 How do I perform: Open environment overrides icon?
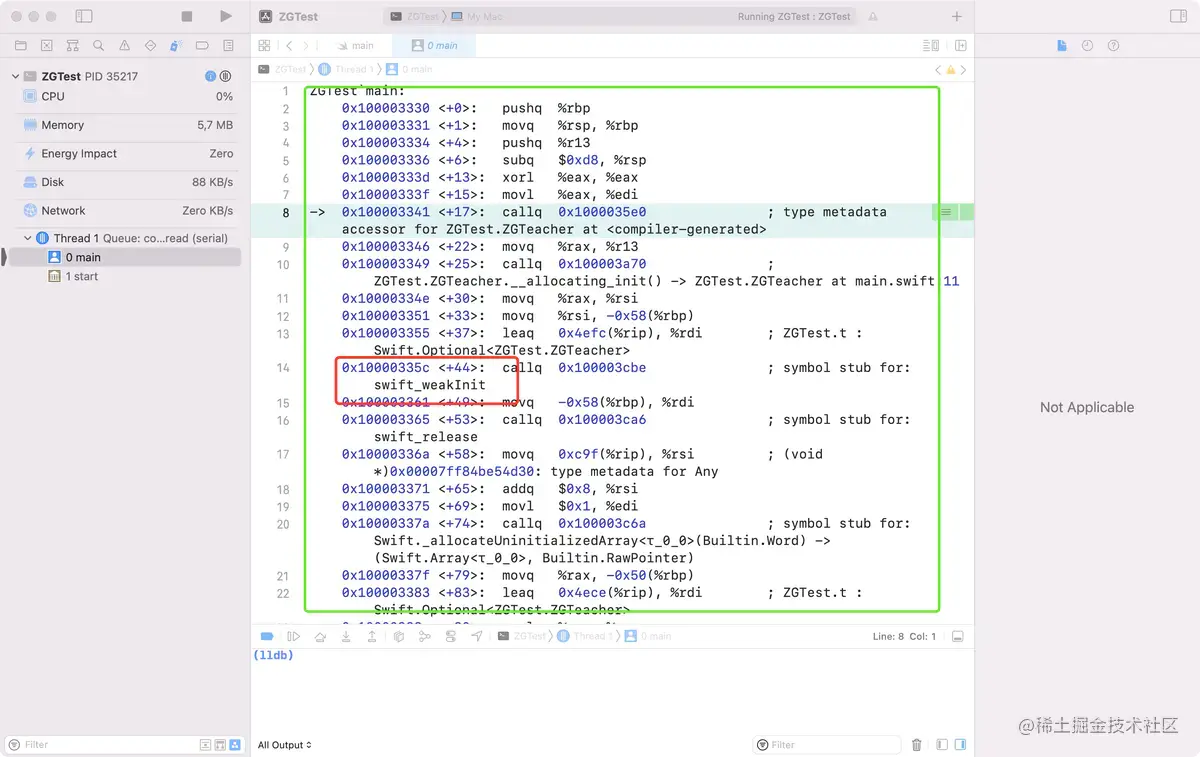coord(451,636)
